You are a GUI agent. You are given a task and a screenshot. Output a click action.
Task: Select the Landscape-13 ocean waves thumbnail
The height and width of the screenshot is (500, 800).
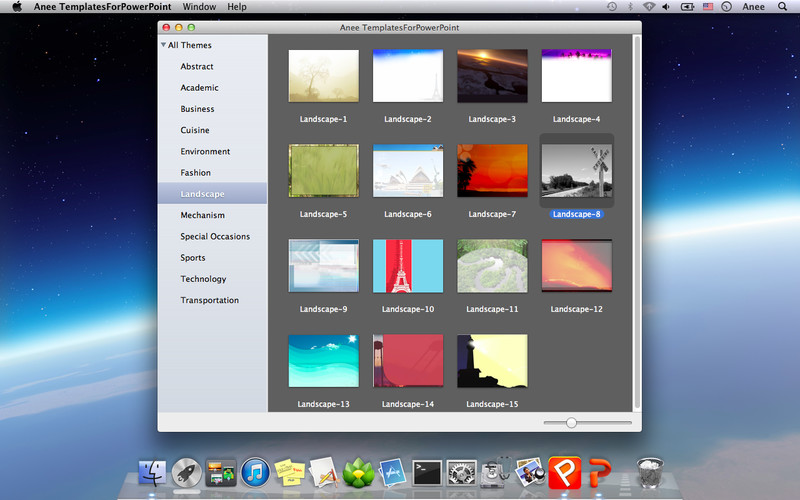coord(323,361)
